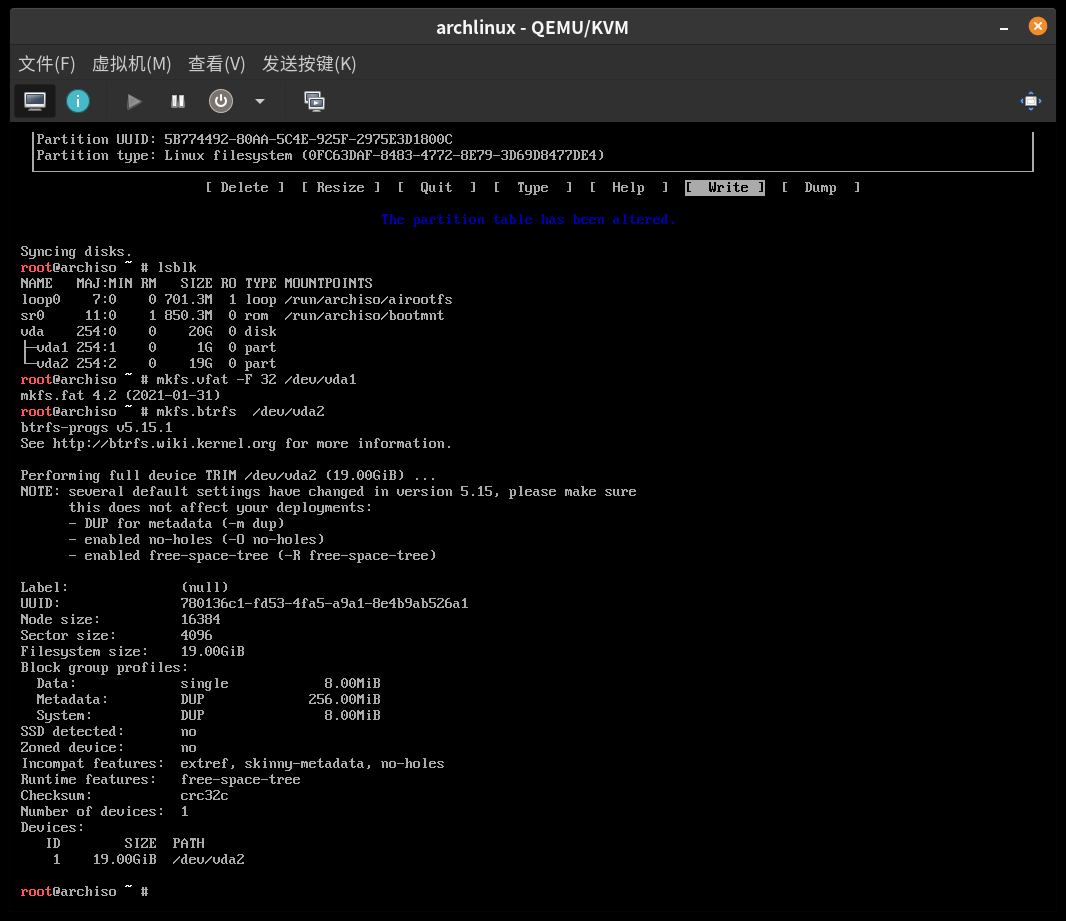1066x921 pixels.
Task: Click the 'Incompat features' line
Action: (233, 763)
